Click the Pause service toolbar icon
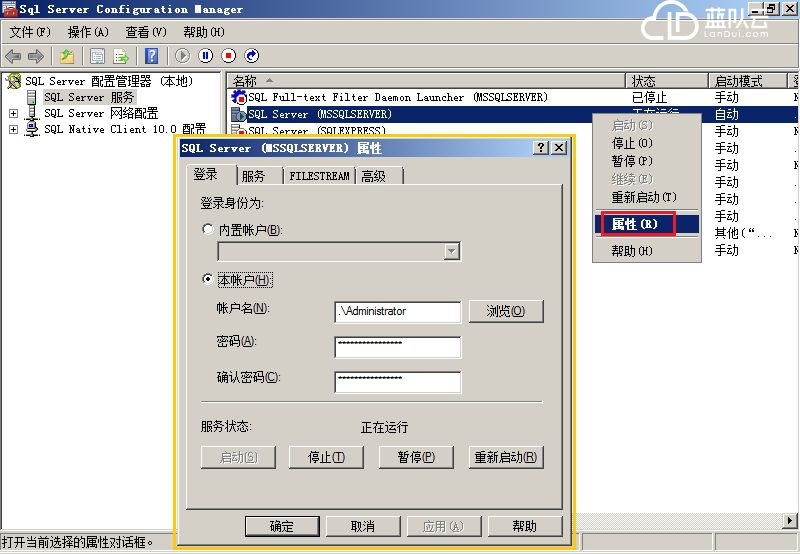 pyautogui.click(x=206, y=56)
